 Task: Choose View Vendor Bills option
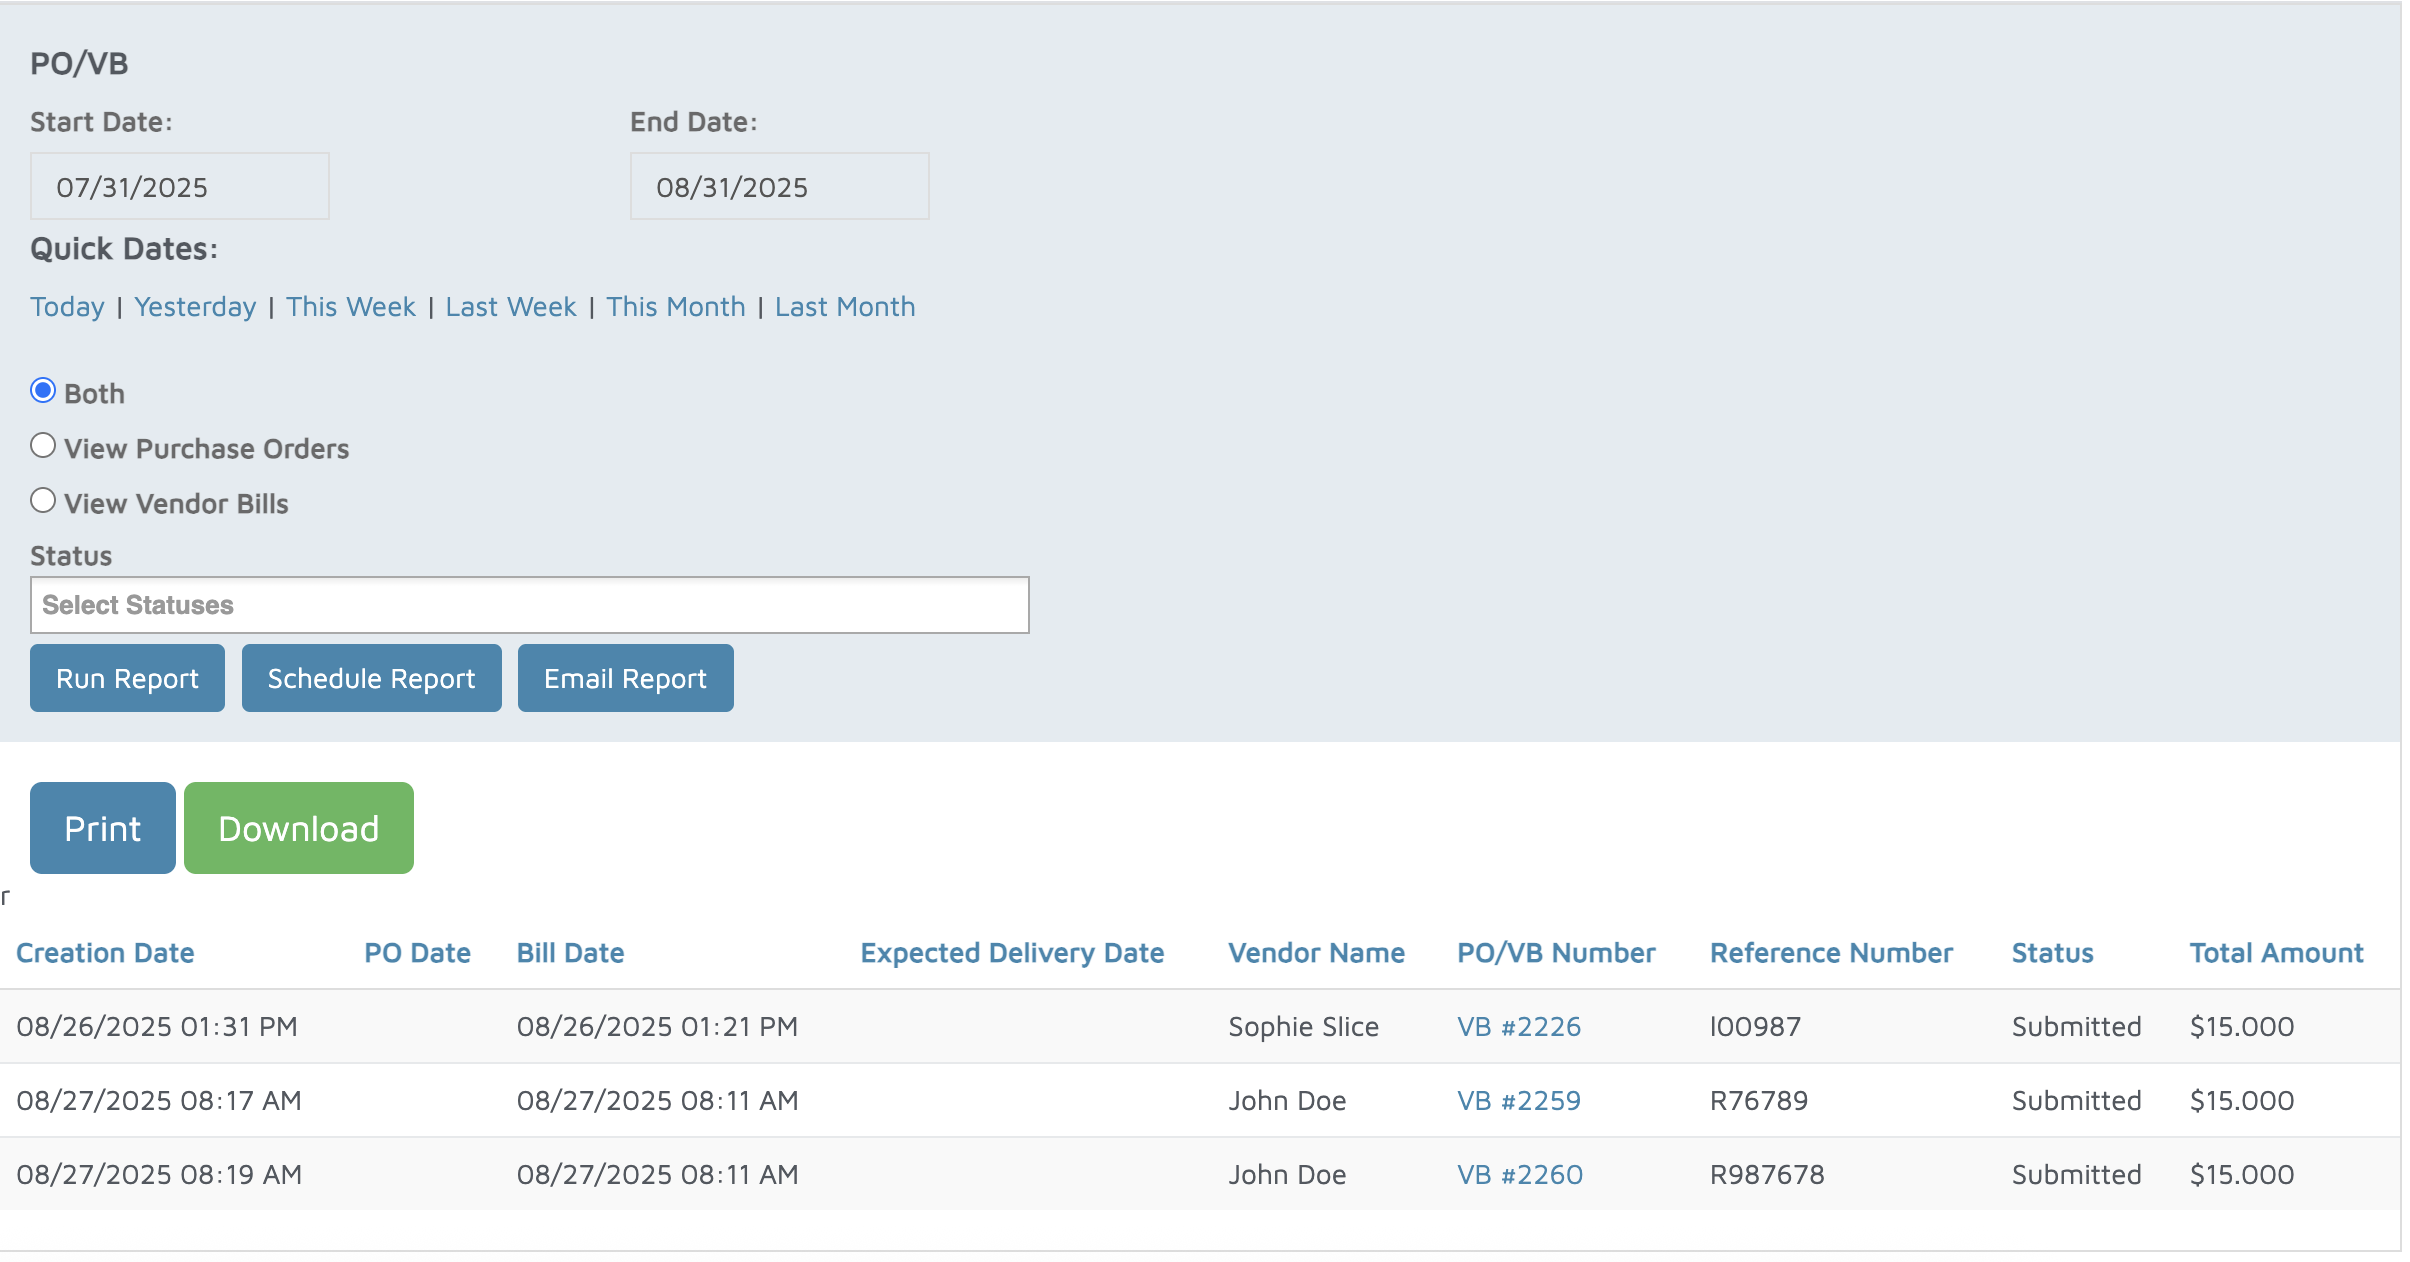(43, 501)
